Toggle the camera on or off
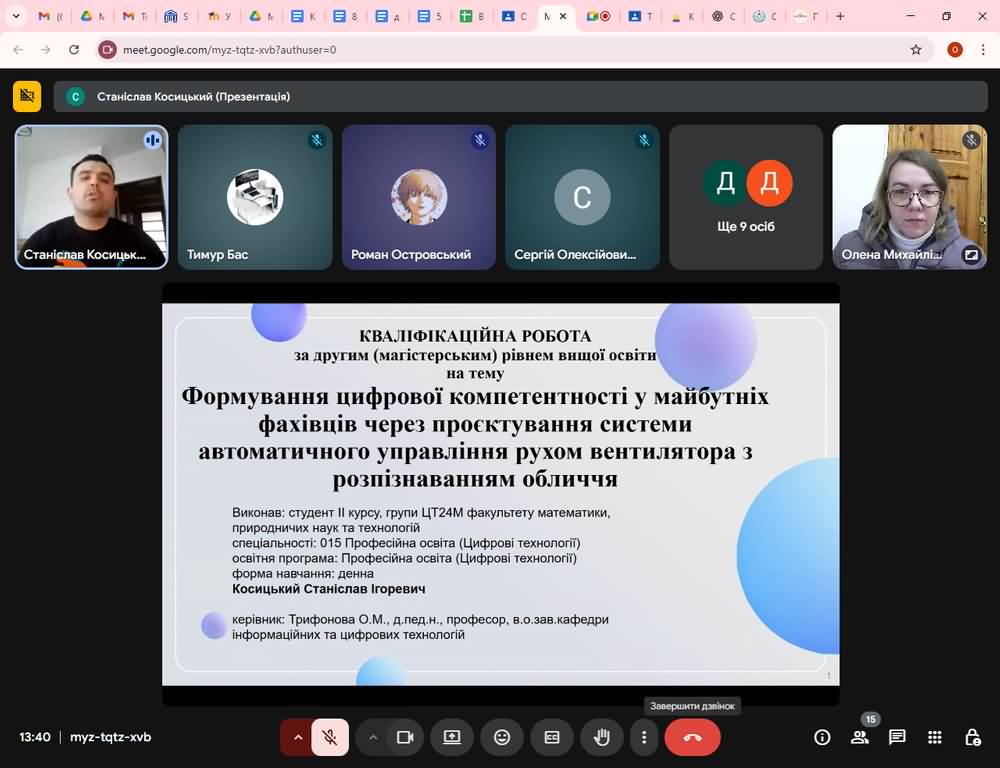 point(405,737)
